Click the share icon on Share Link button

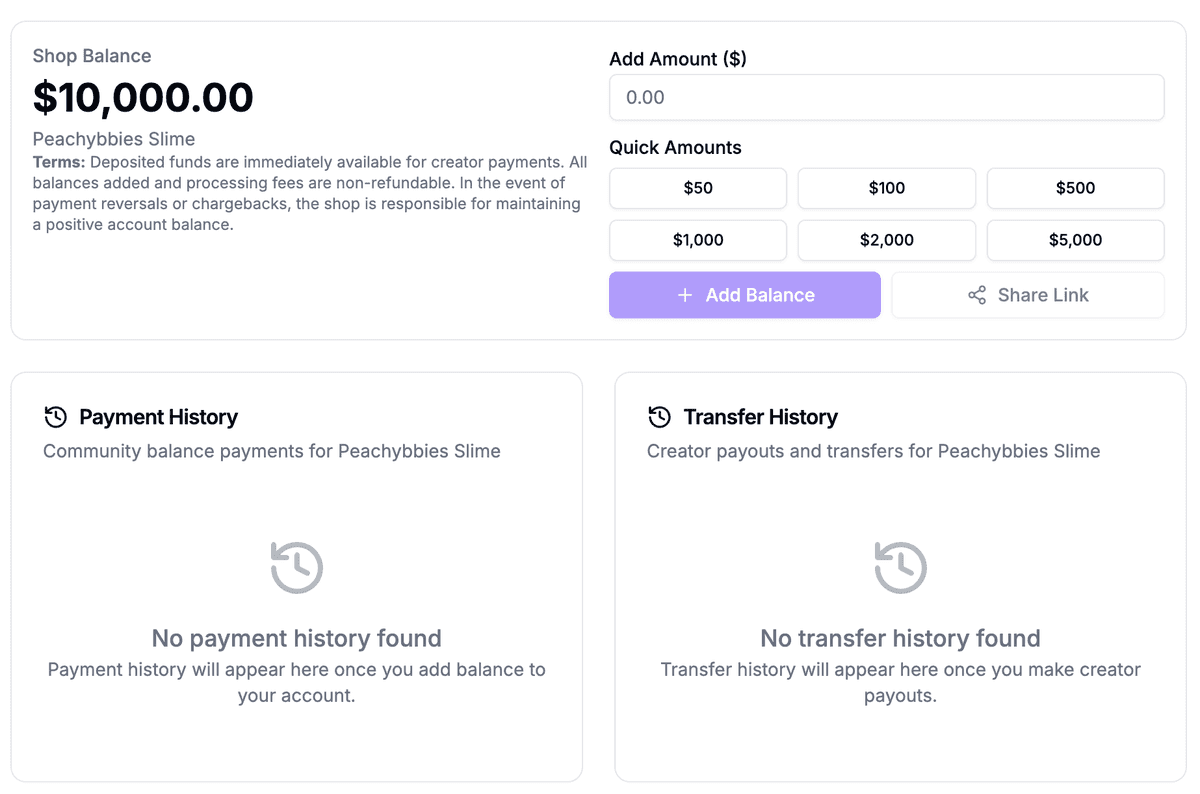(977, 295)
